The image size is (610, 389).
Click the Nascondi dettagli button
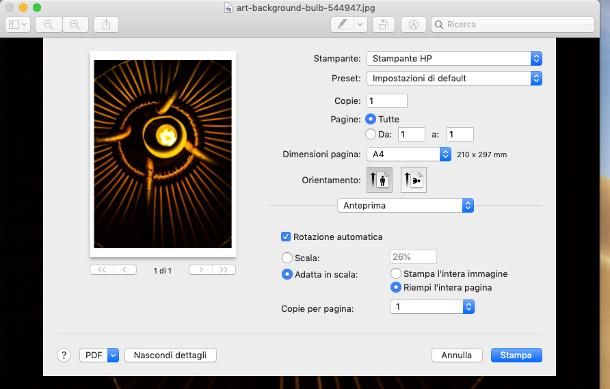tap(170, 355)
